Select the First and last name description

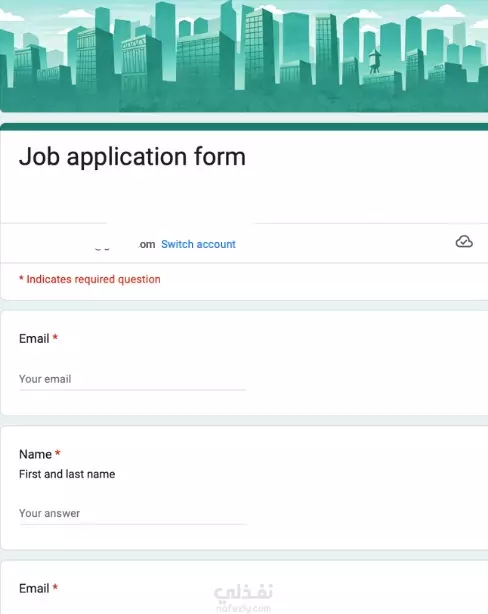click(x=67, y=474)
